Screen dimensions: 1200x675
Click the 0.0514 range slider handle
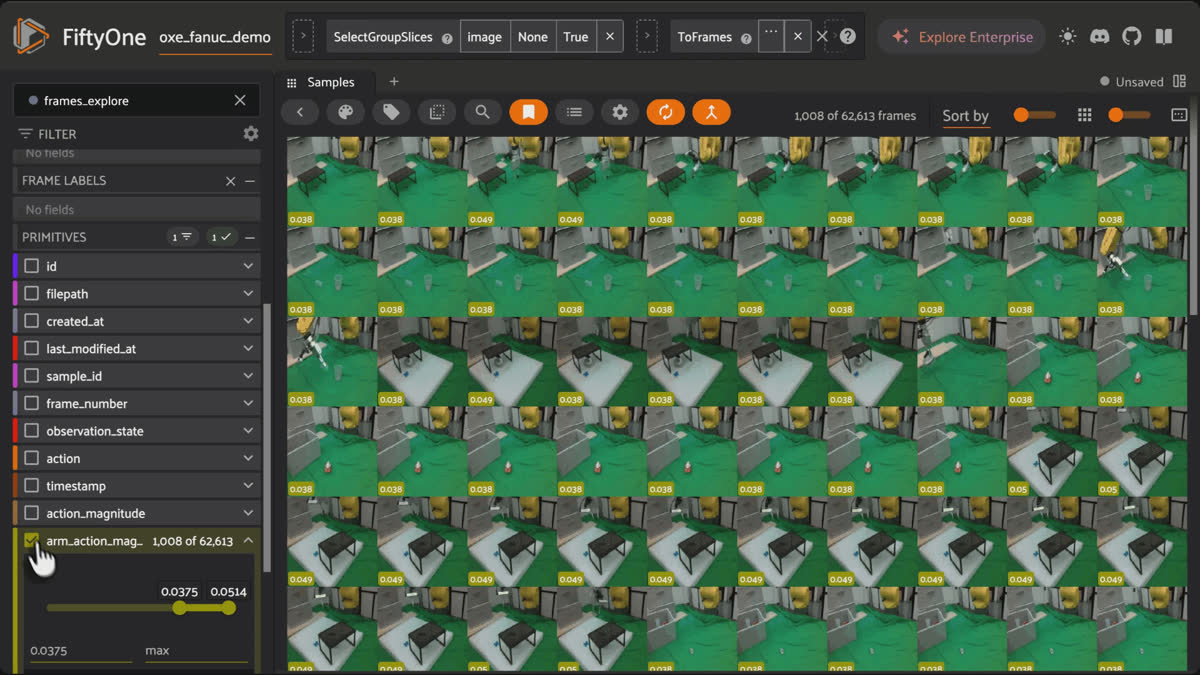[229, 608]
